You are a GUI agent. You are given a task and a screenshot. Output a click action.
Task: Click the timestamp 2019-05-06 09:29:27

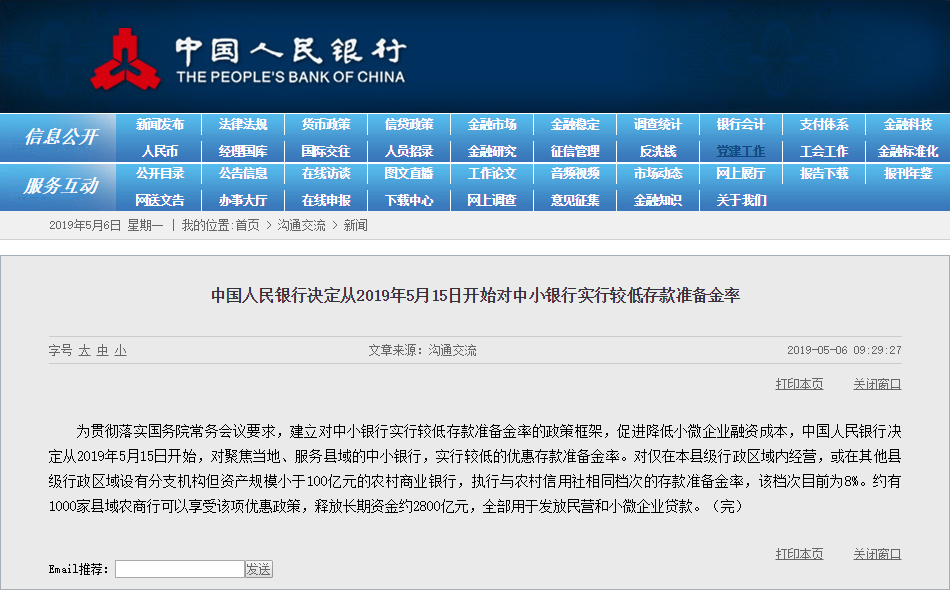pos(844,350)
